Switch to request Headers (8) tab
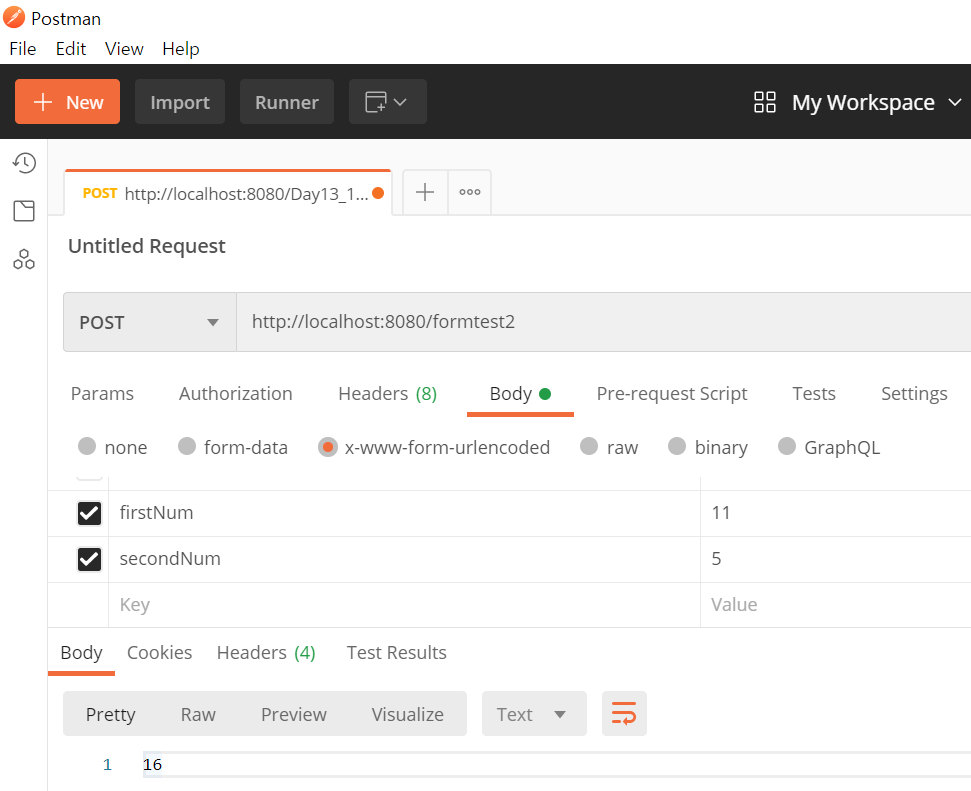The image size is (971, 791). (x=388, y=393)
